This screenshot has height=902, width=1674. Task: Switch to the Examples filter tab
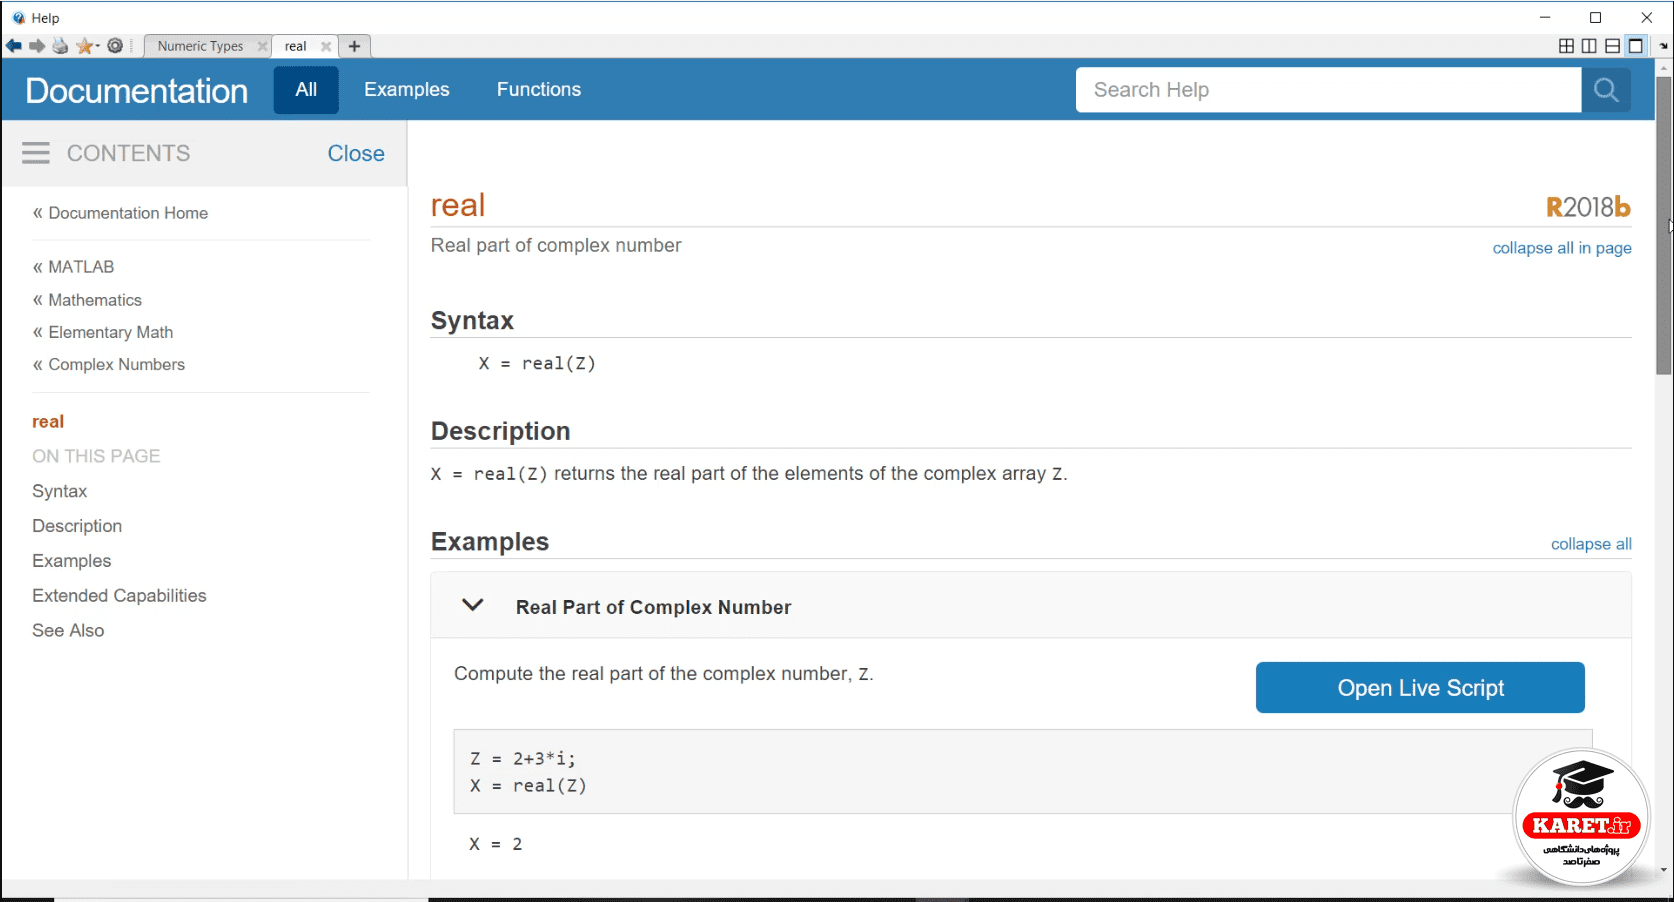406,89
